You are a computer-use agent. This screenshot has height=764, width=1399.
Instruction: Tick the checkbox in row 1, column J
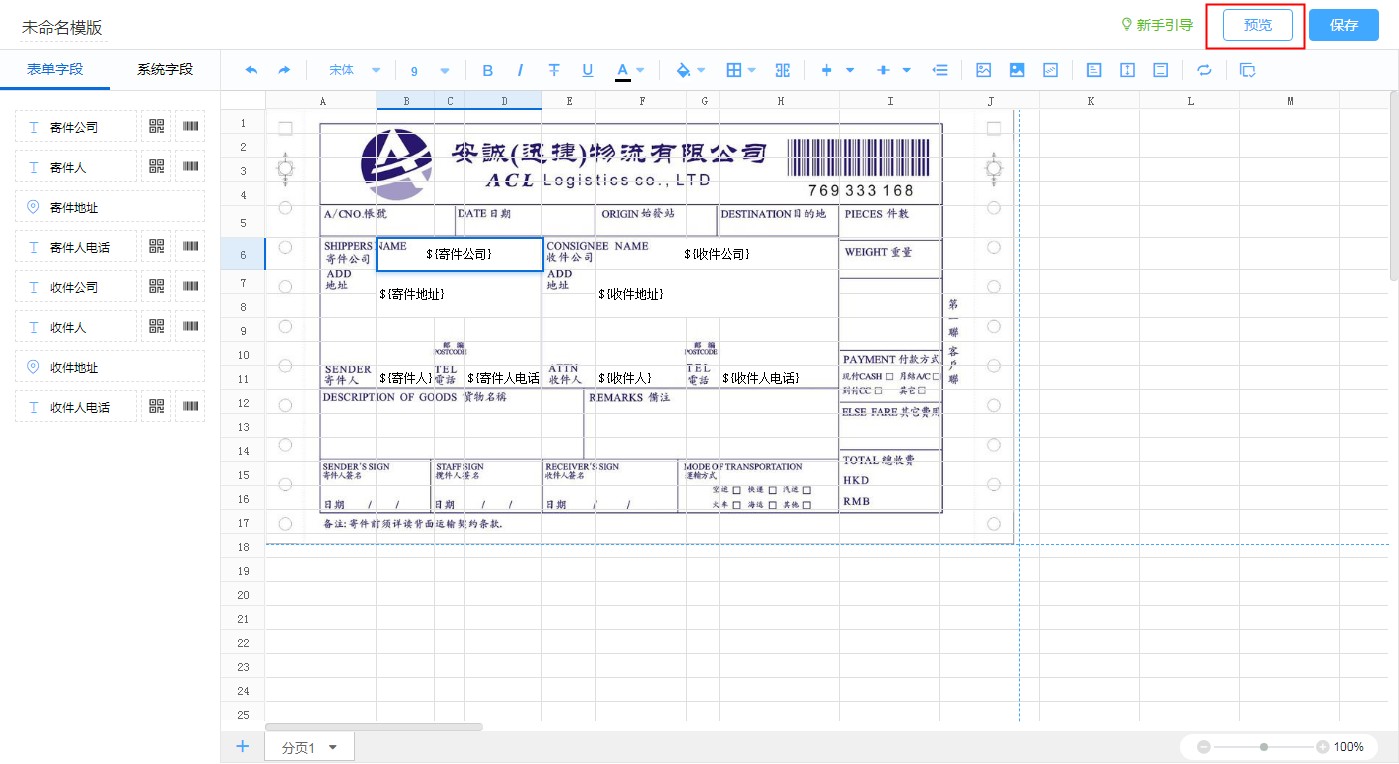[x=993, y=128]
